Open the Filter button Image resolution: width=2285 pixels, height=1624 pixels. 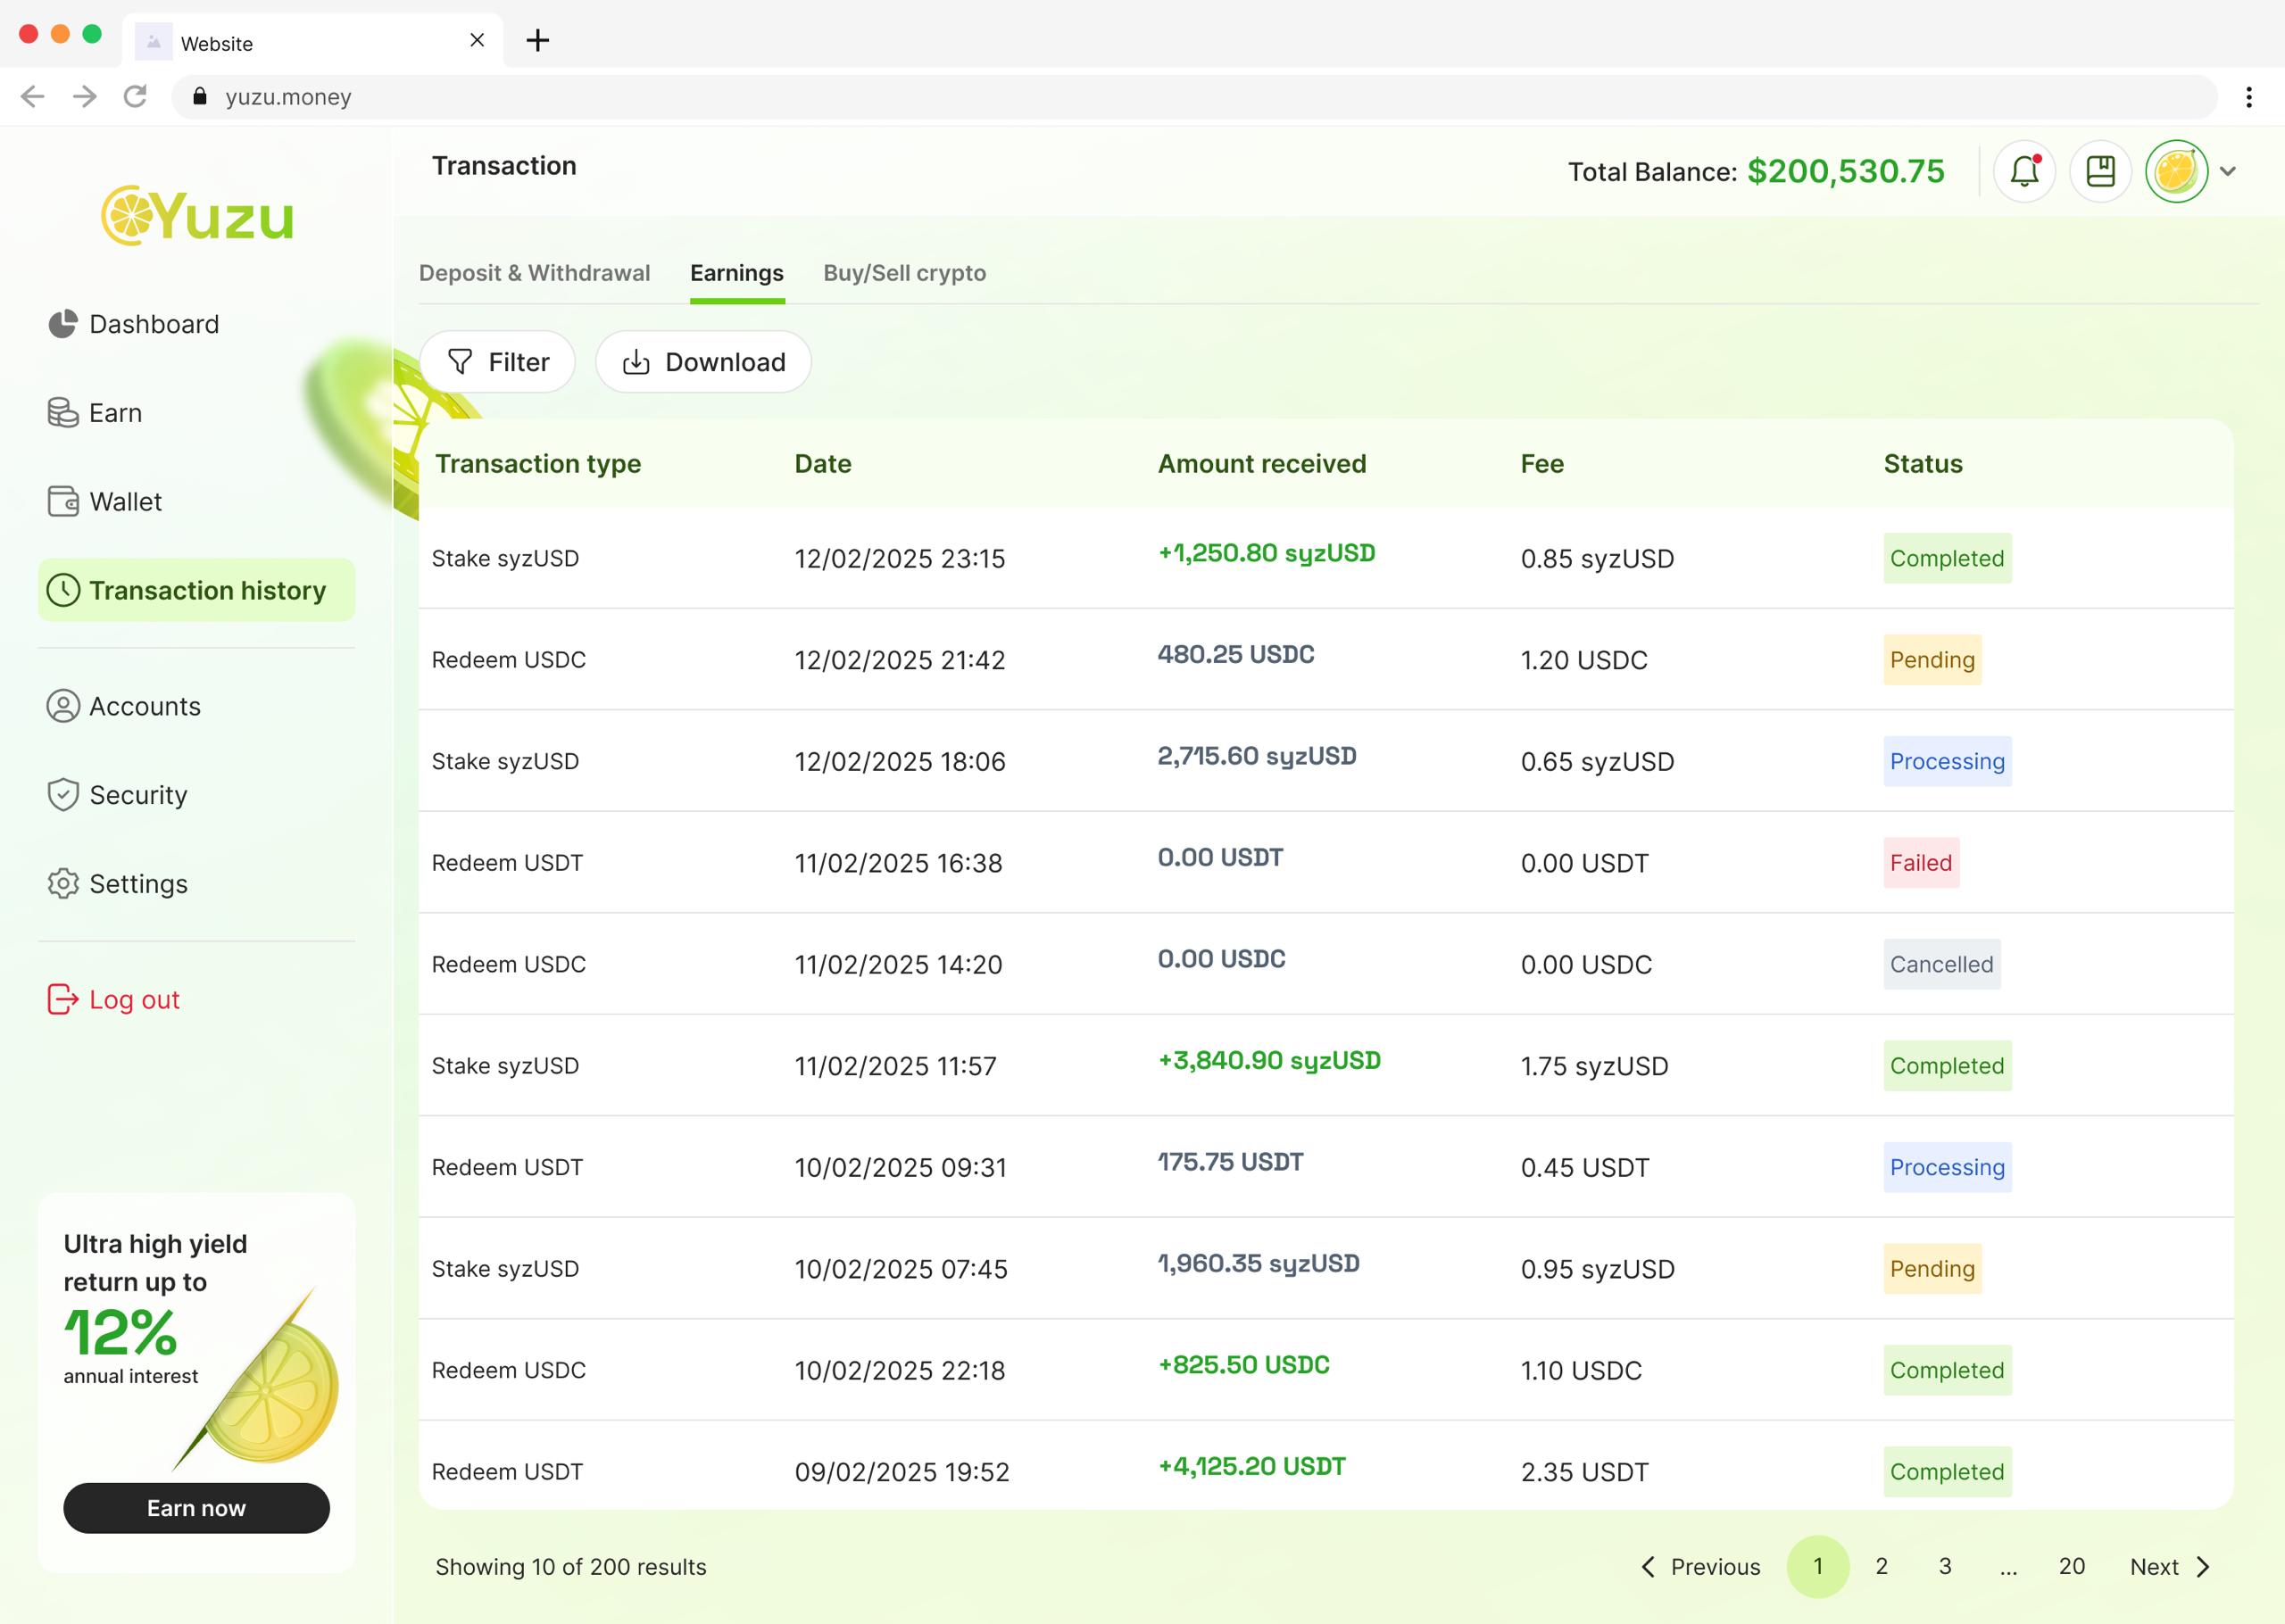pyautogui.click(x=497, y=362)
